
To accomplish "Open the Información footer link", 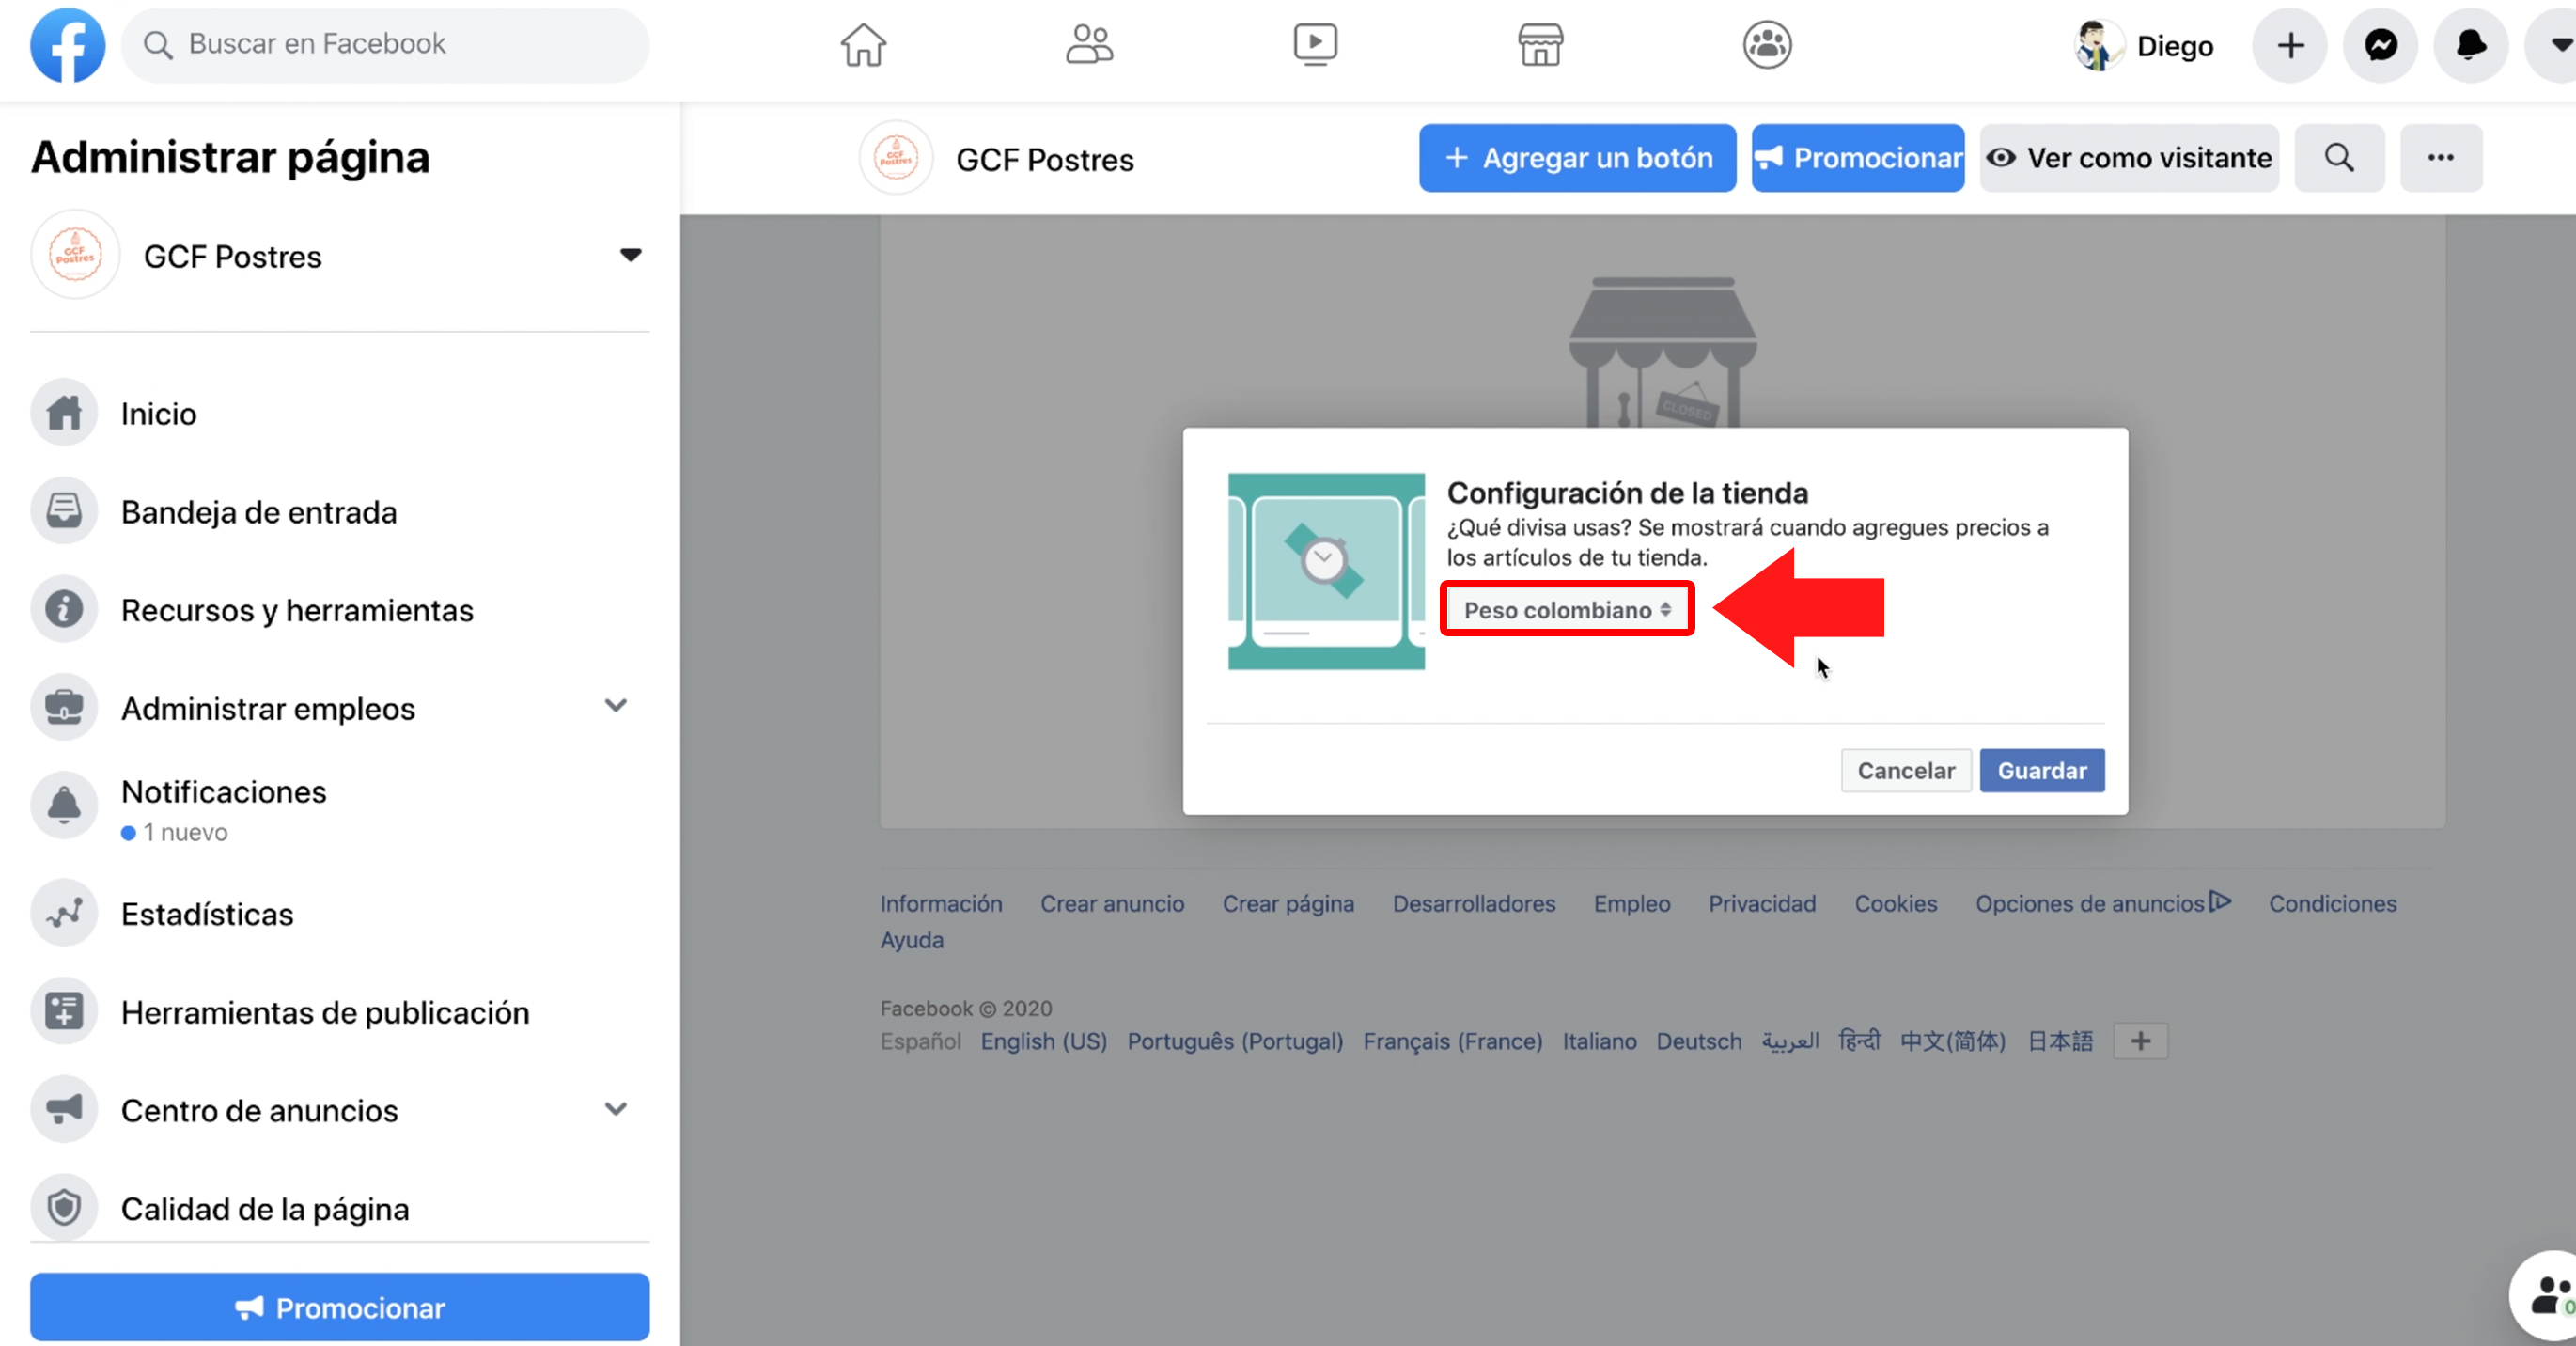I will click(941, 903).
